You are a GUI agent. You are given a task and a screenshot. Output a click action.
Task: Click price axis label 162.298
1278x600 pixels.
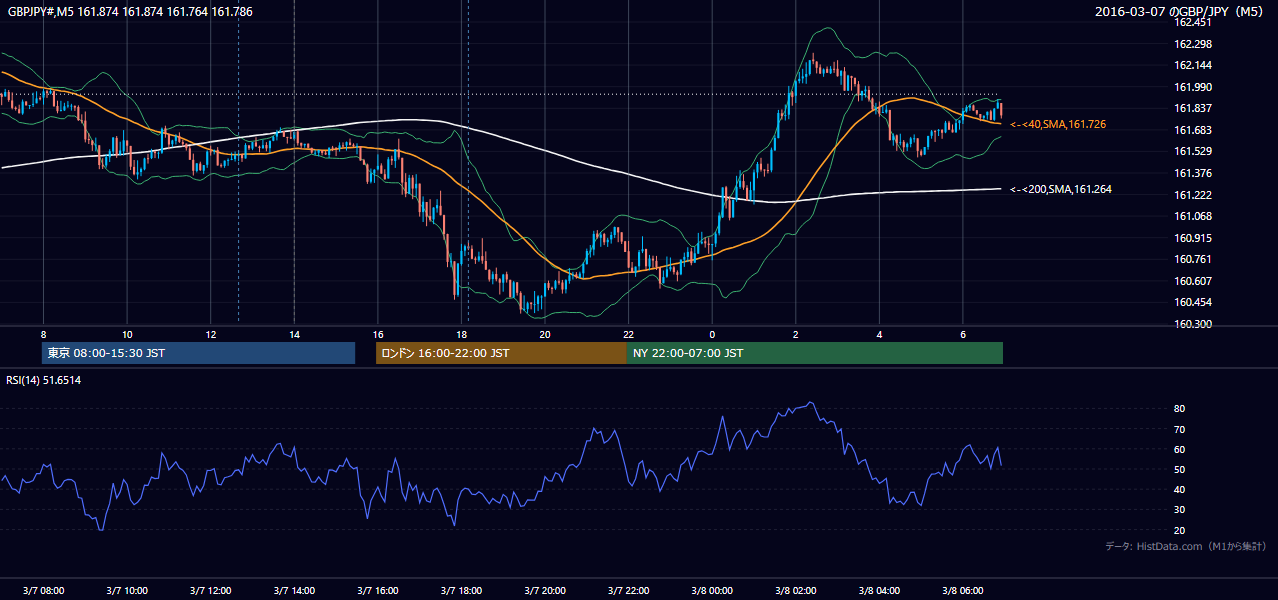[x=1192, y=44]
